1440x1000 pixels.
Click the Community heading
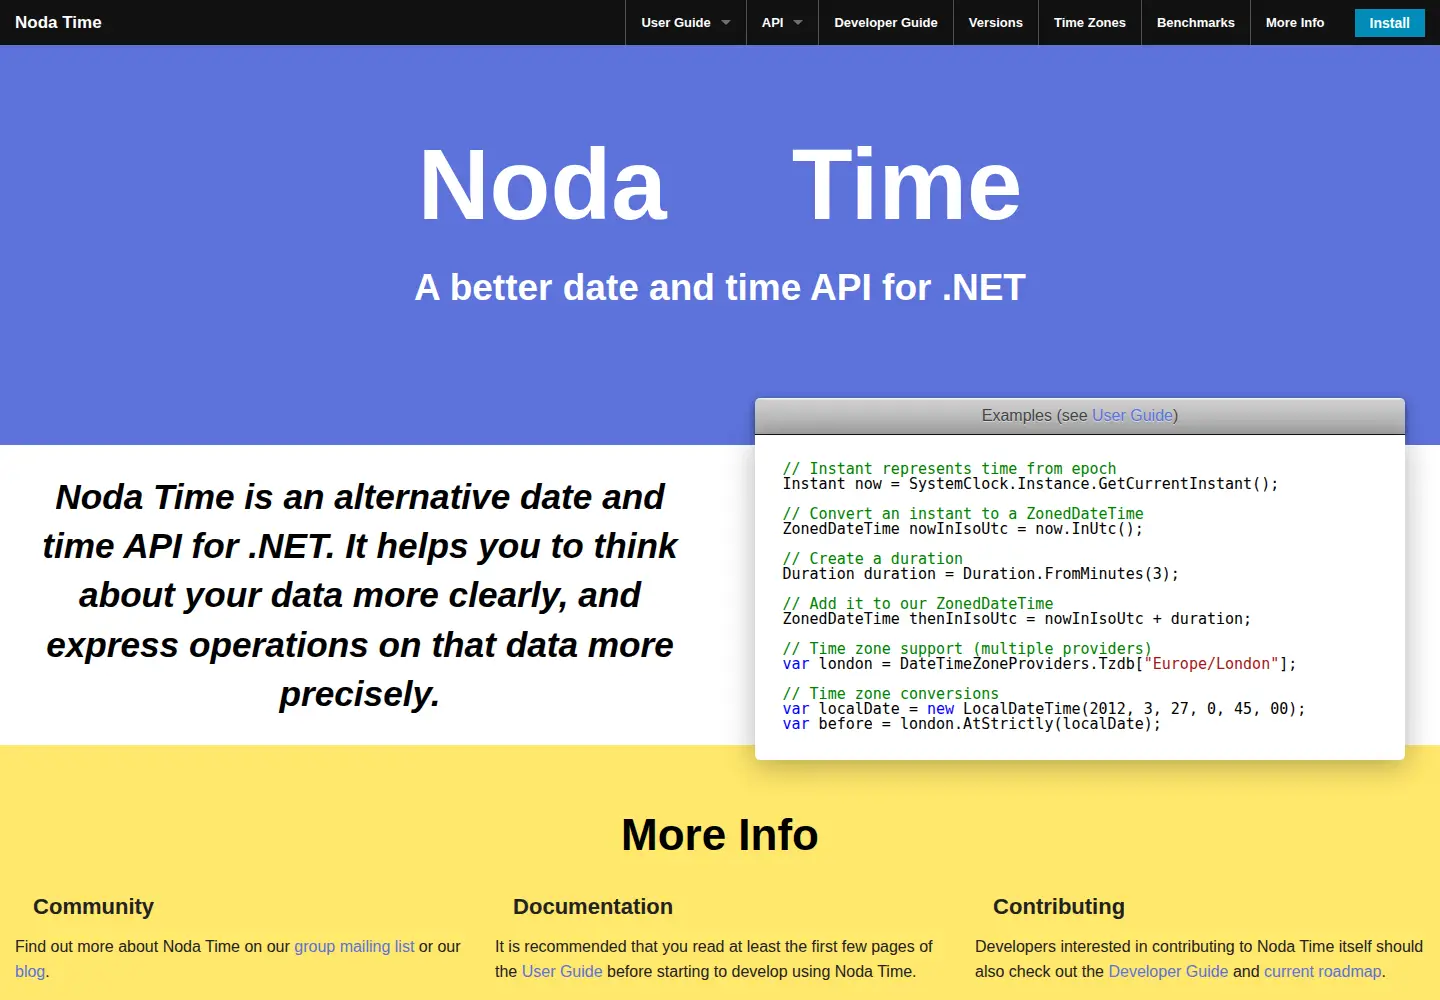(x=93, y=906)
